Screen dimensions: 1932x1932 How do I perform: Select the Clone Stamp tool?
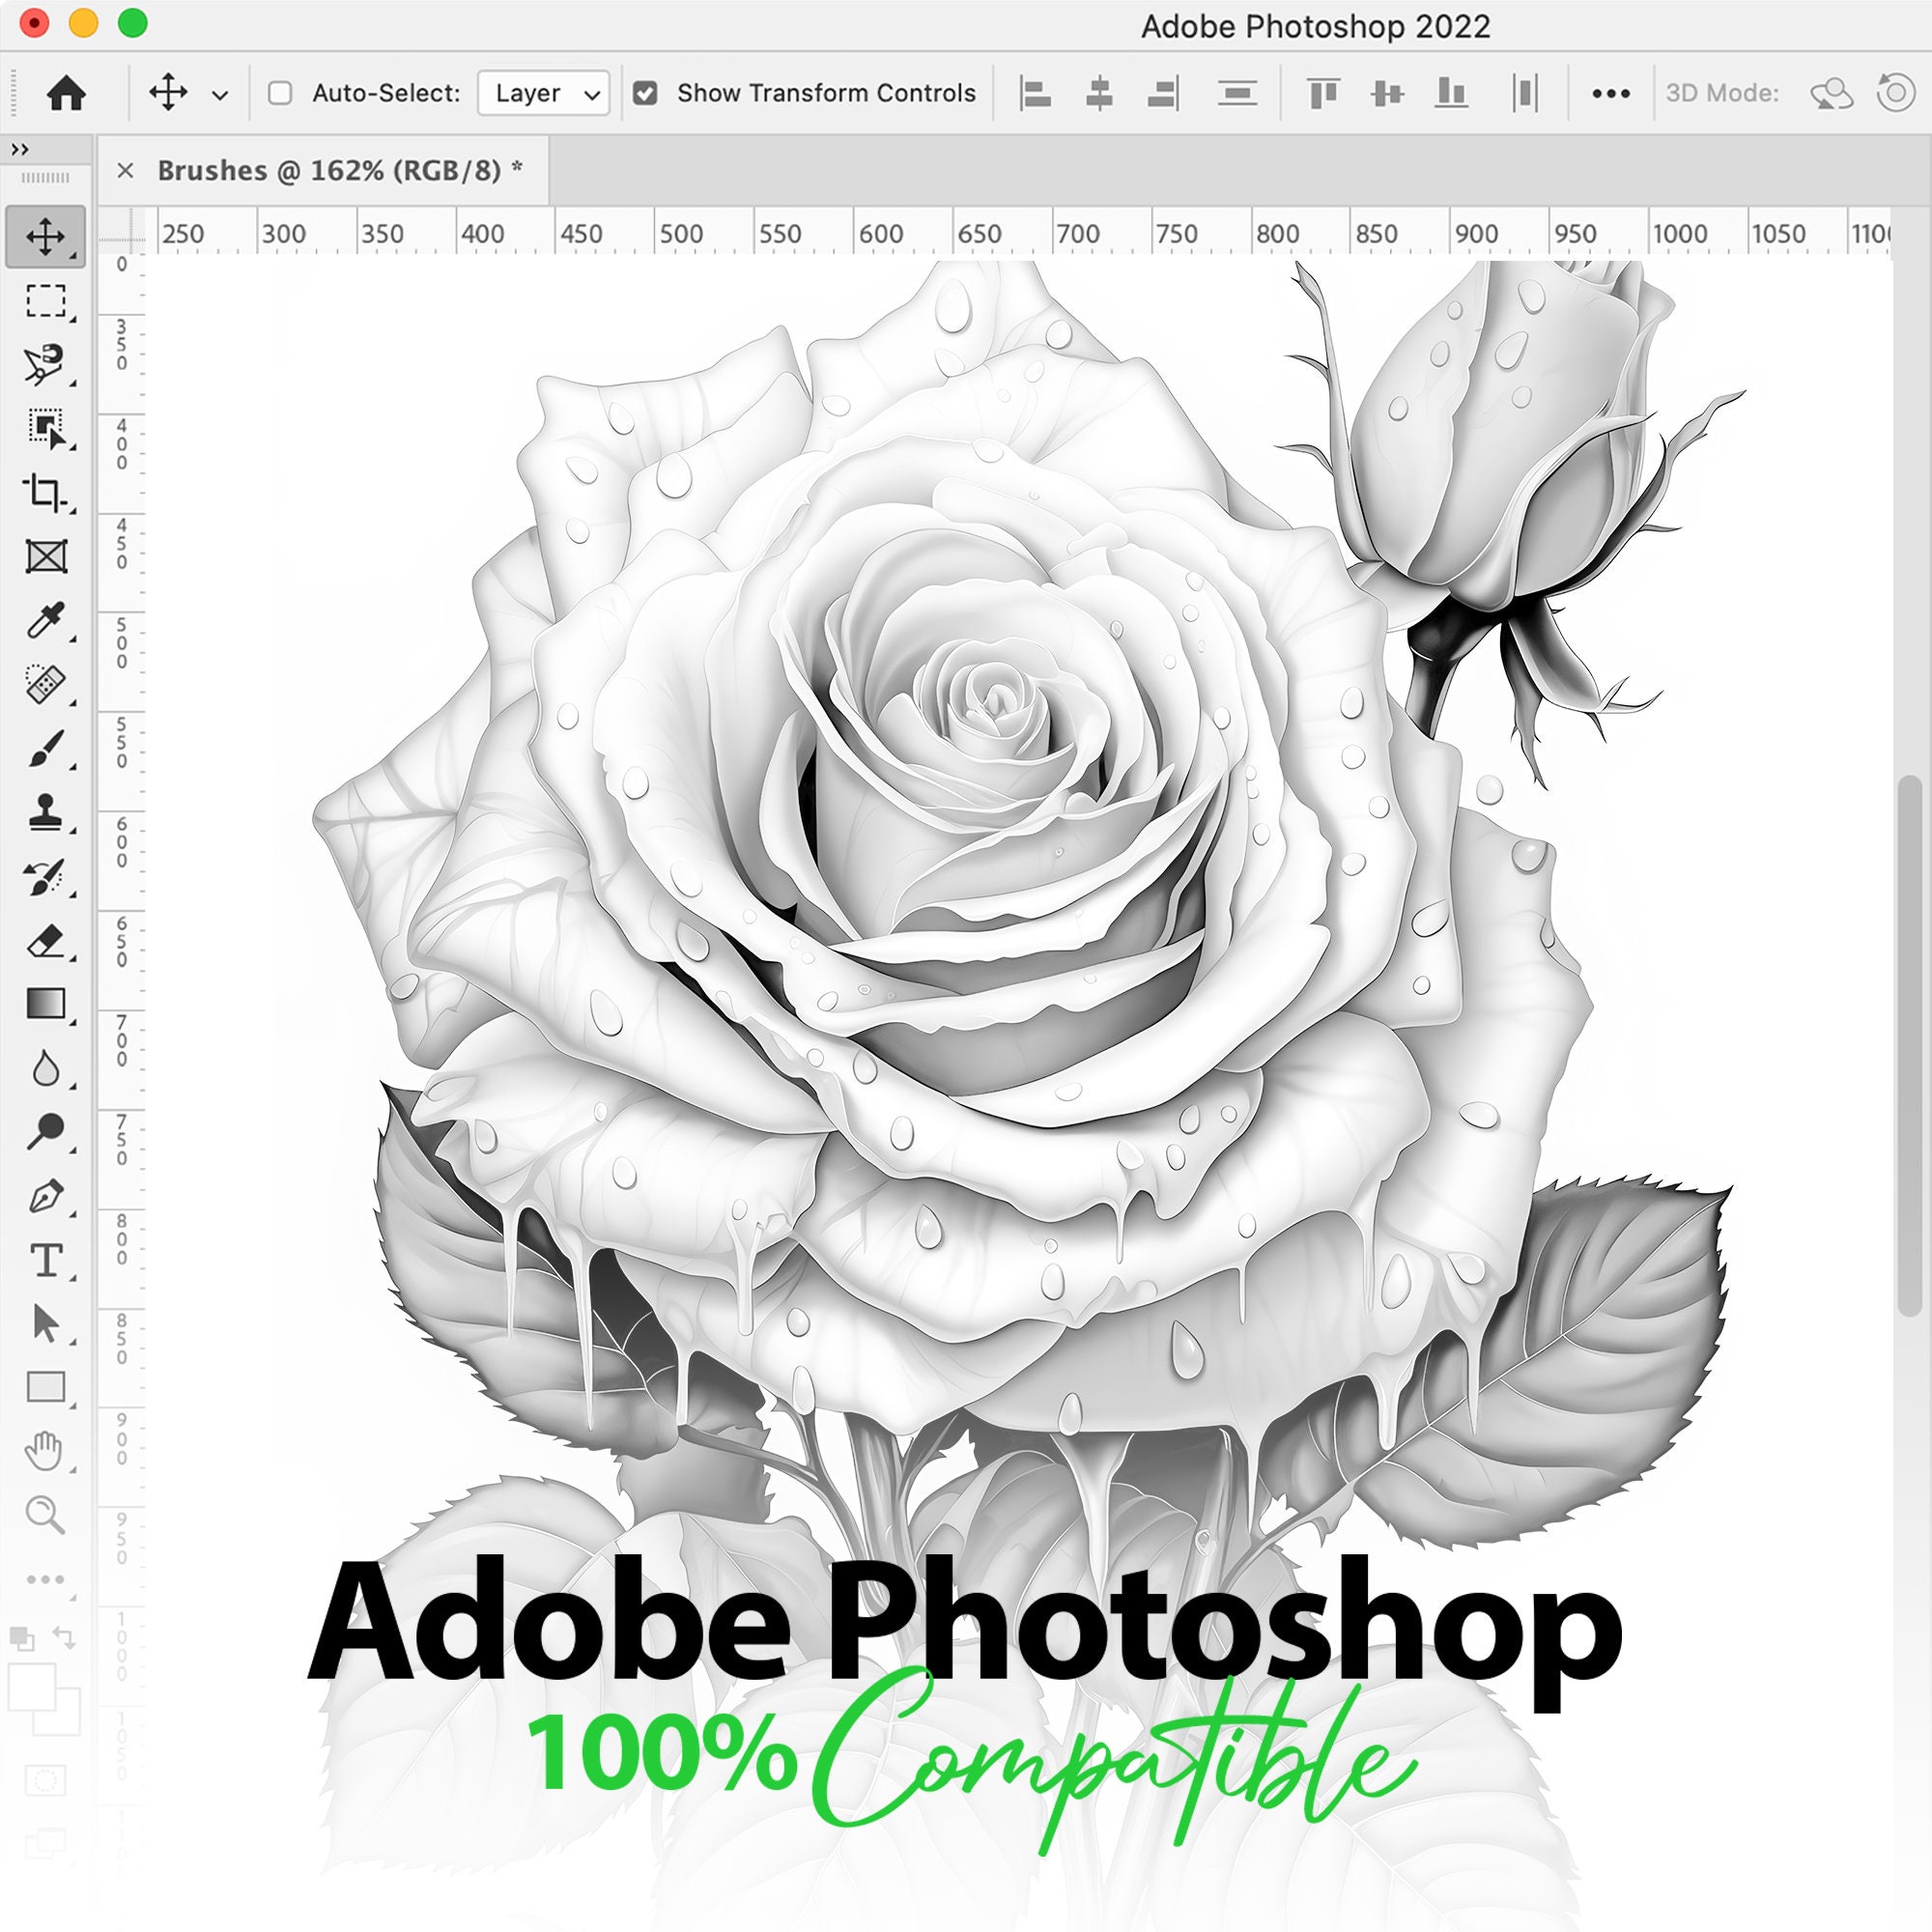[45, 813]
